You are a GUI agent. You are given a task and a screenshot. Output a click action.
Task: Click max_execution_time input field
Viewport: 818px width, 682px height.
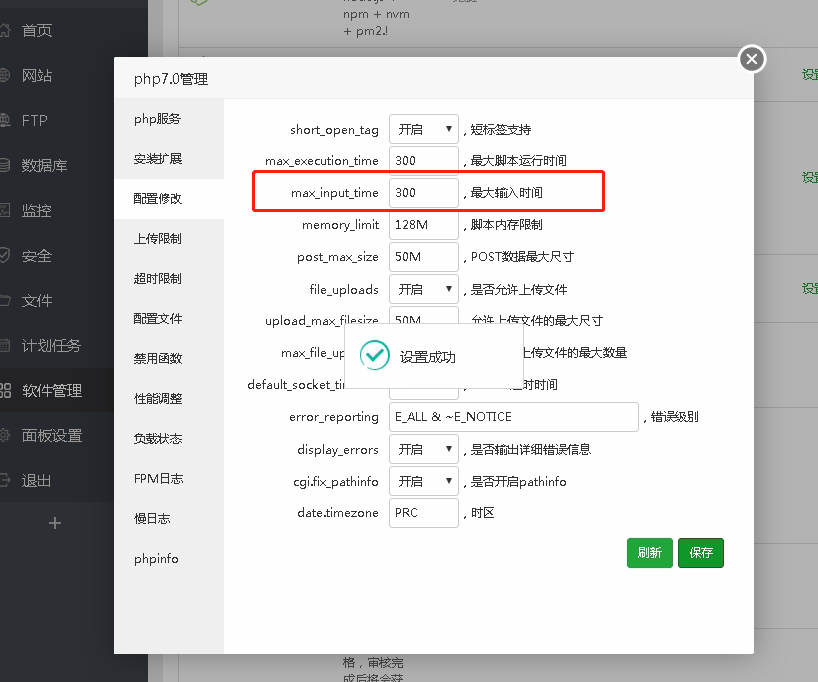point(424,161)
